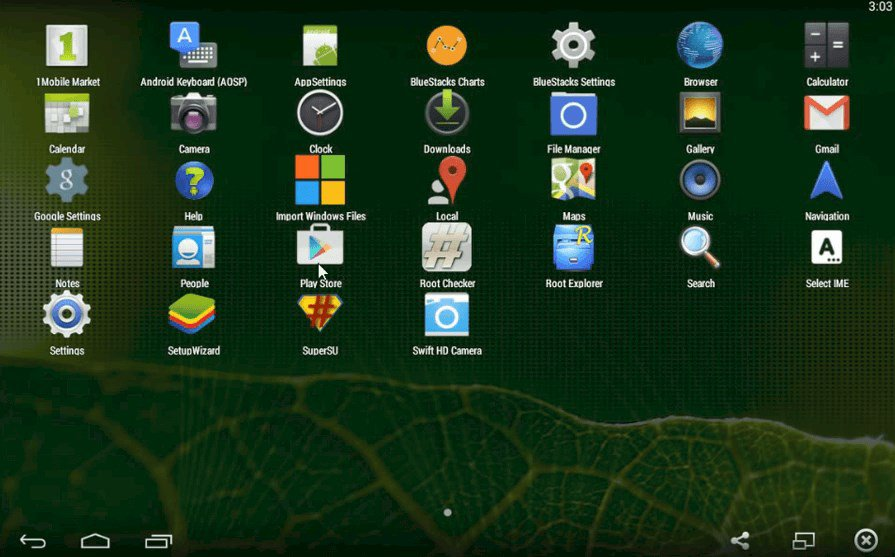Toggle full screen mode icon
The width and height of the screenshot is (895, 557).
pyautogui.click(x=804, y=540)
